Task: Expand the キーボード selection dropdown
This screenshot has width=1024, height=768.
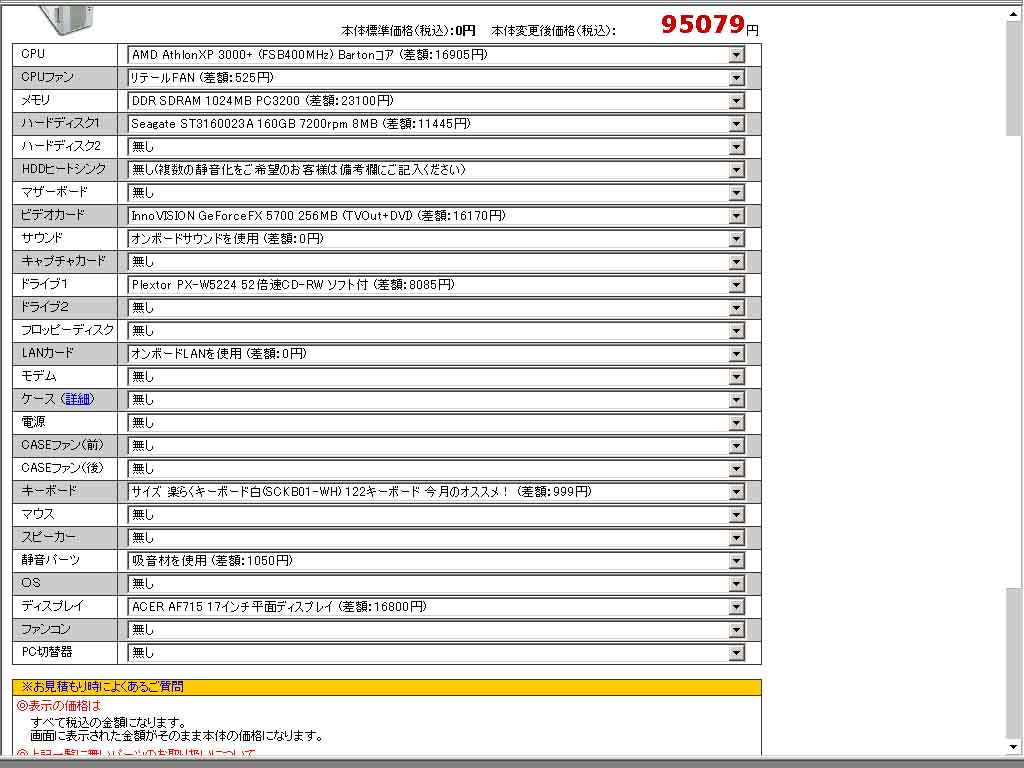Action: tap(736, 492)
